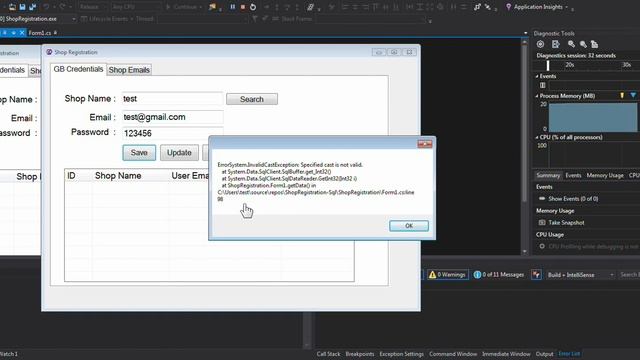640x360 pixels.
Task: Open the Application Insights dropdown arrow
Action: tap(567, 7)
